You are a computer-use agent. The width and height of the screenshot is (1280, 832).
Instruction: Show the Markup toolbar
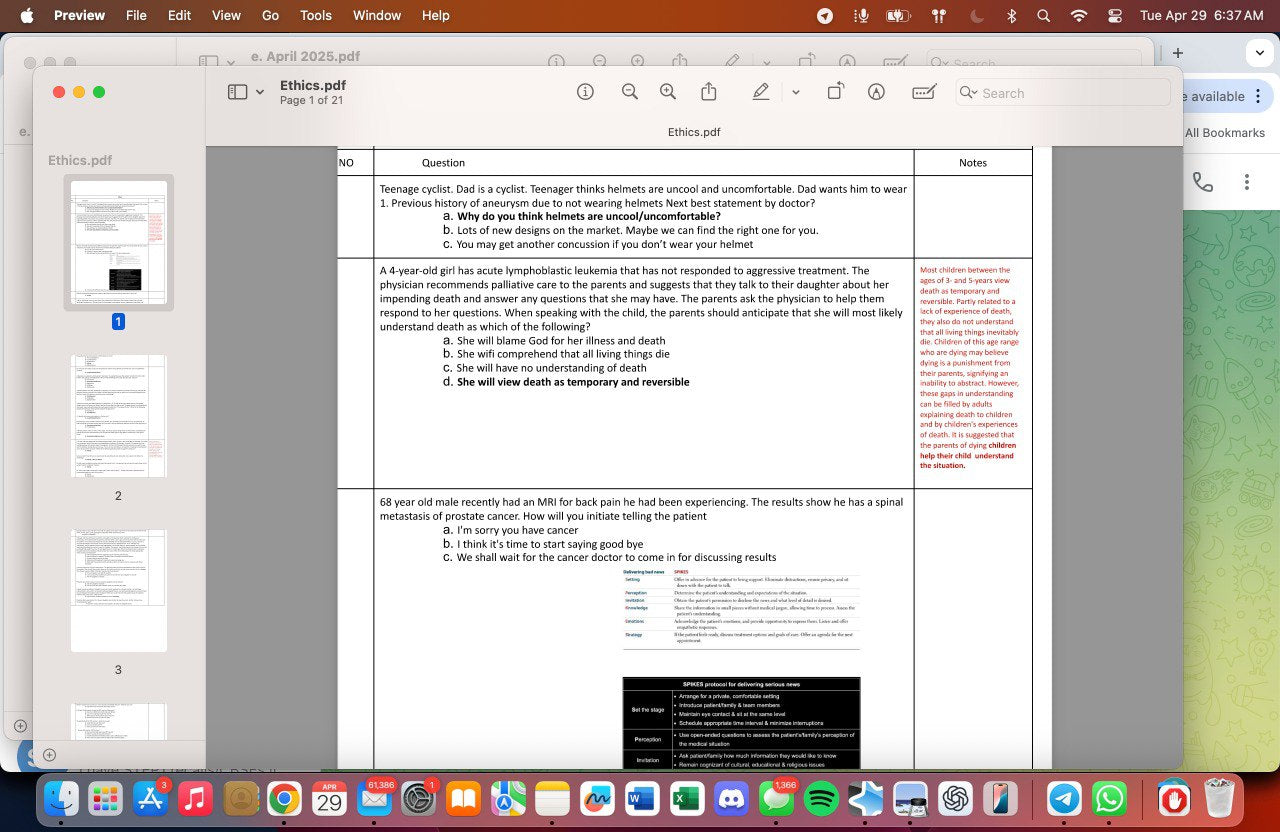pos(876,92)
